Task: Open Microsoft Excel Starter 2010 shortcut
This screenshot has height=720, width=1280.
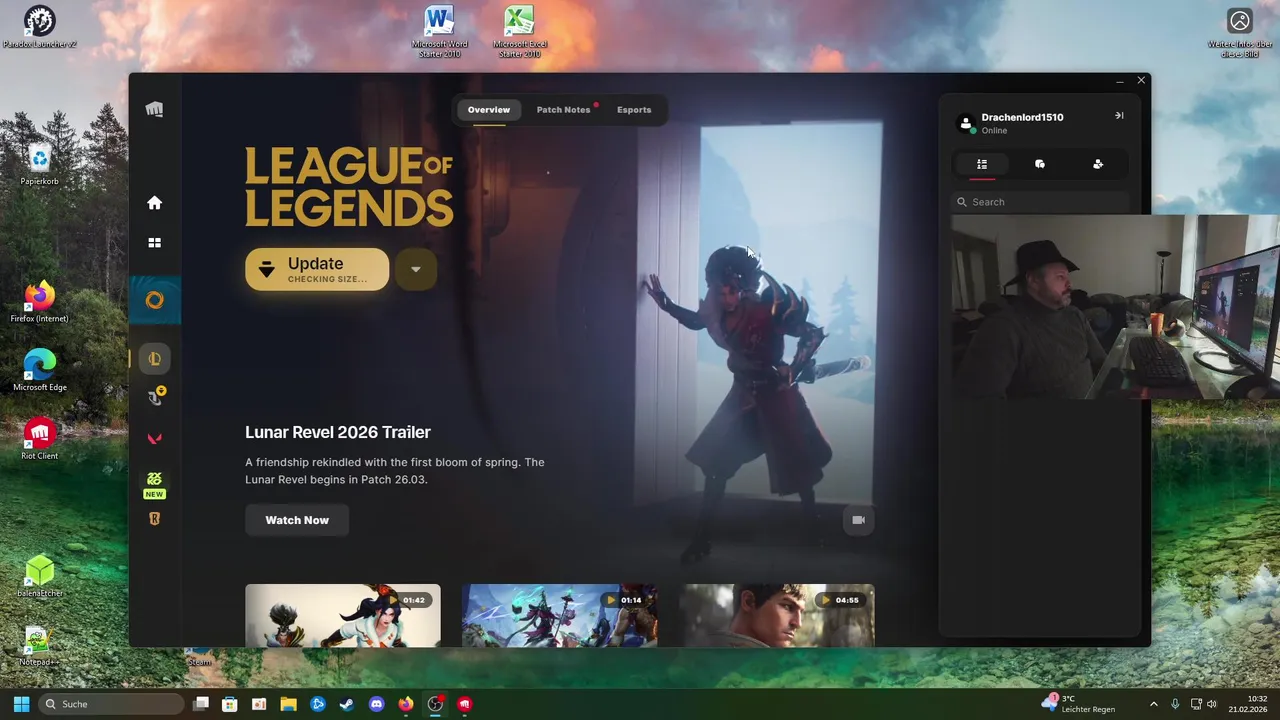Action: tap(519, 31)
